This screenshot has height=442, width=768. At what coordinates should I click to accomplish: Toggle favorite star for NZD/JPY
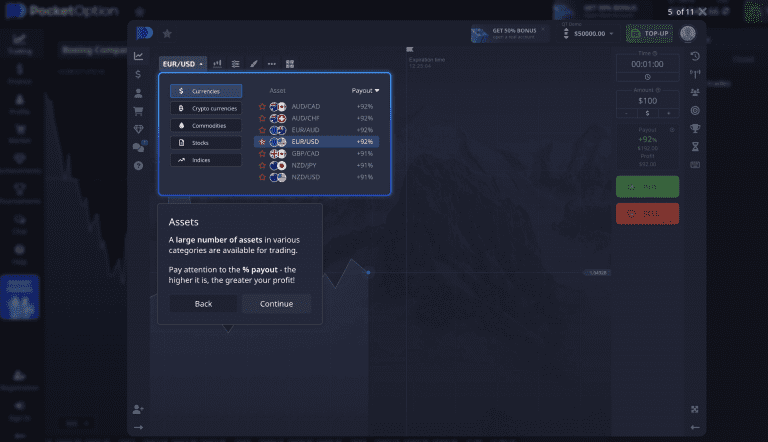click(x=262, y=165)
